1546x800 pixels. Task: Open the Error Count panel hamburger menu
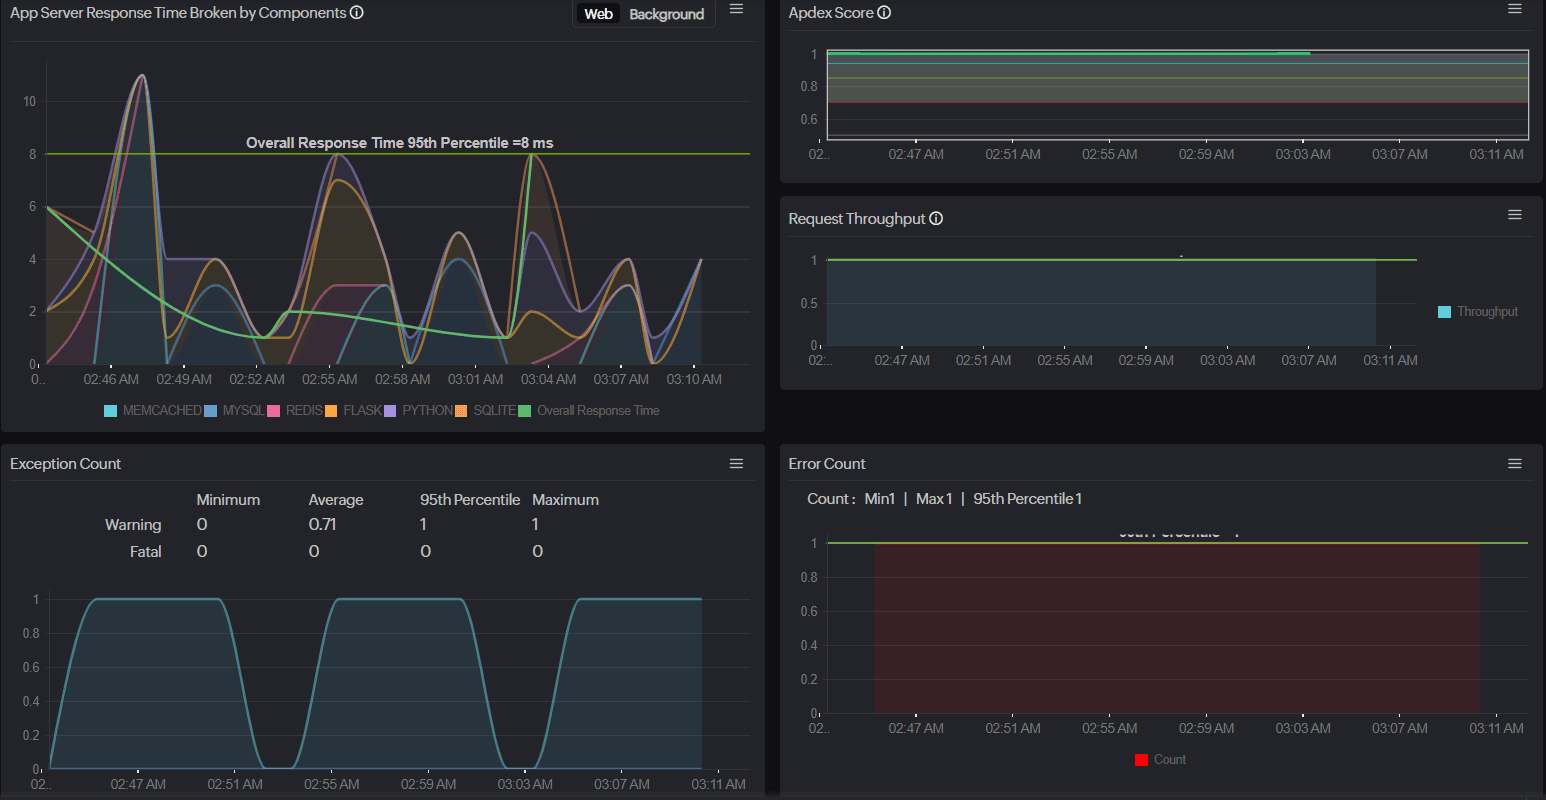pyautogui.click(x=1514, y=463)
